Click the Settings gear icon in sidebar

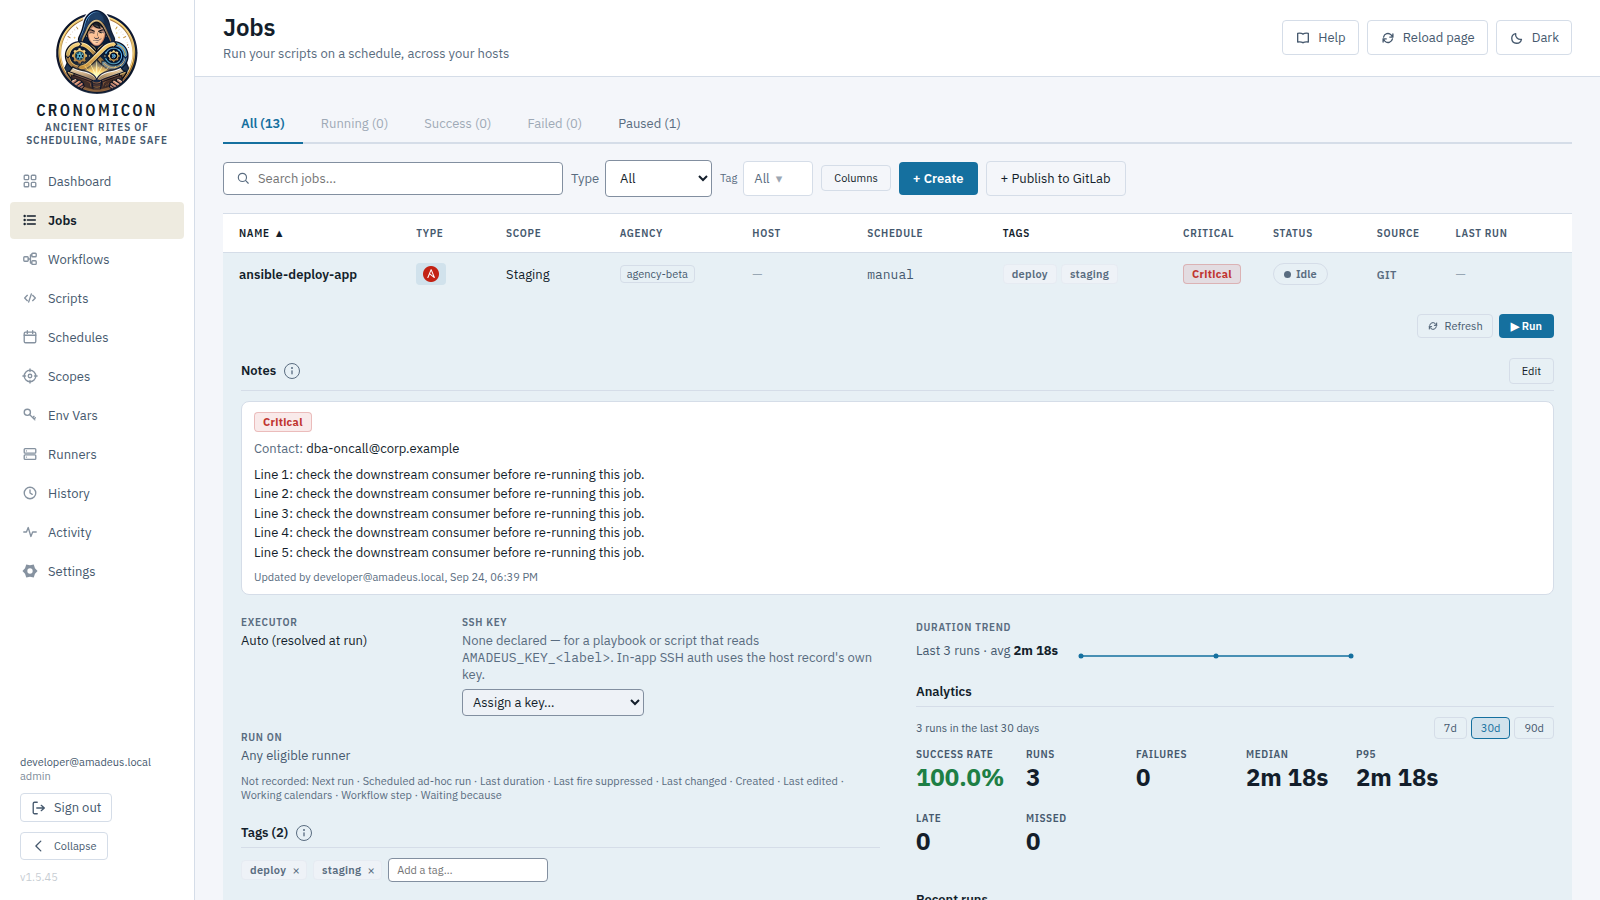click(x=30, y=571)
